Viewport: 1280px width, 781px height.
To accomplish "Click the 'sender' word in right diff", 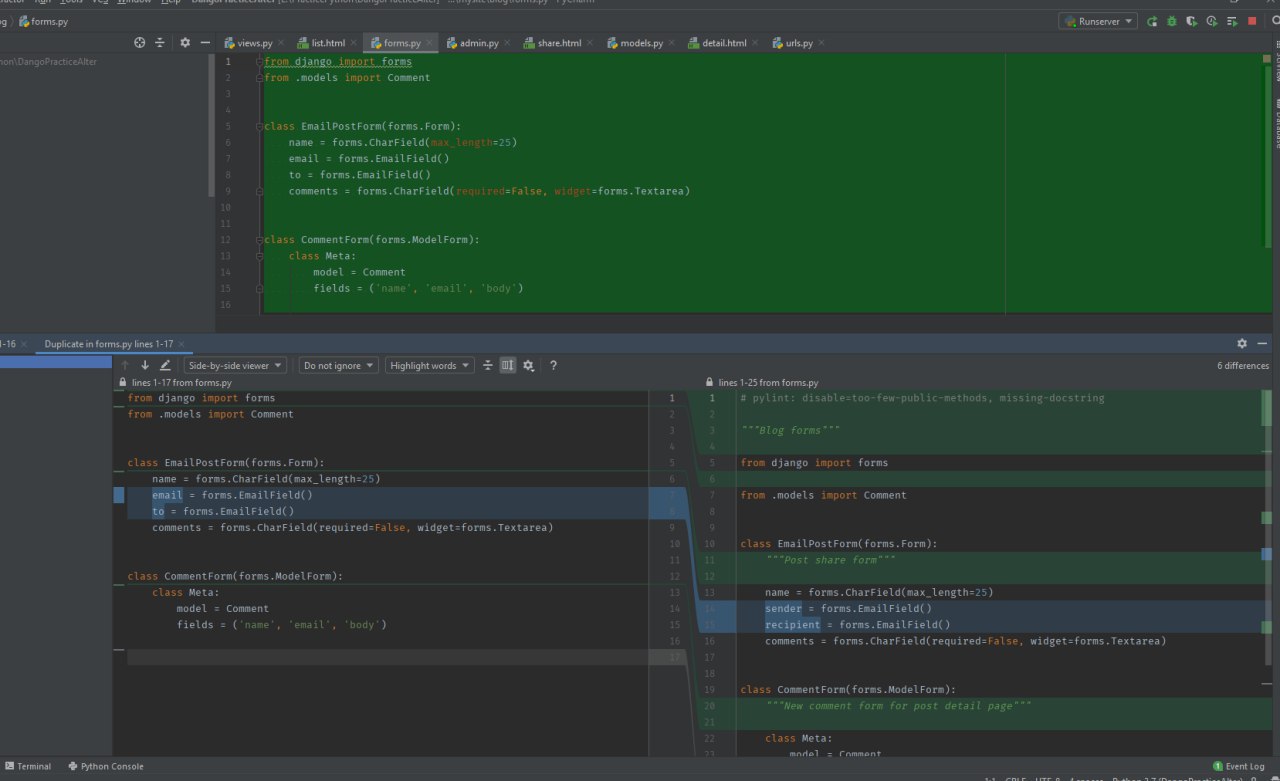I will pos(783,608).
